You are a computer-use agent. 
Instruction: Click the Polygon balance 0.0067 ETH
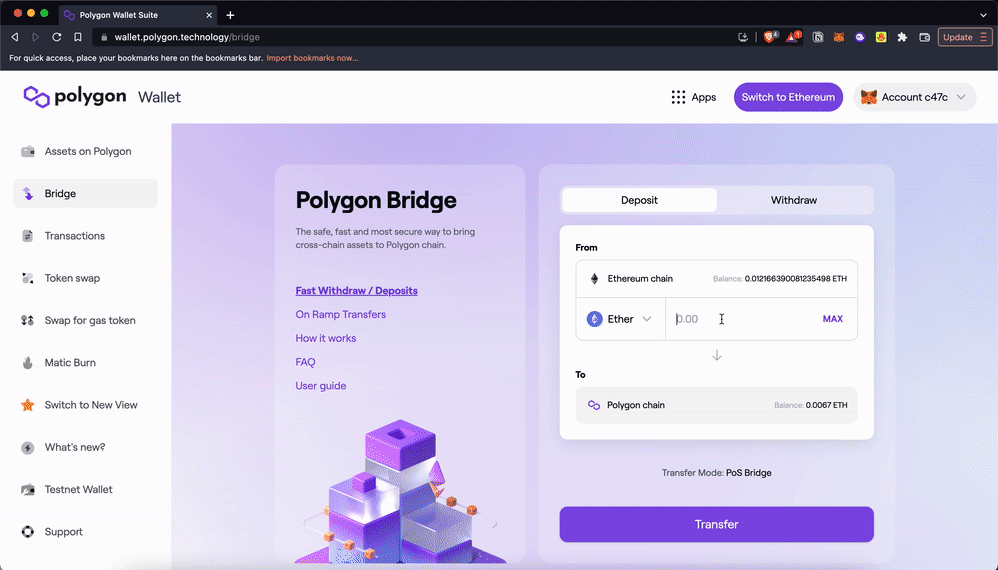coord(826,405)
